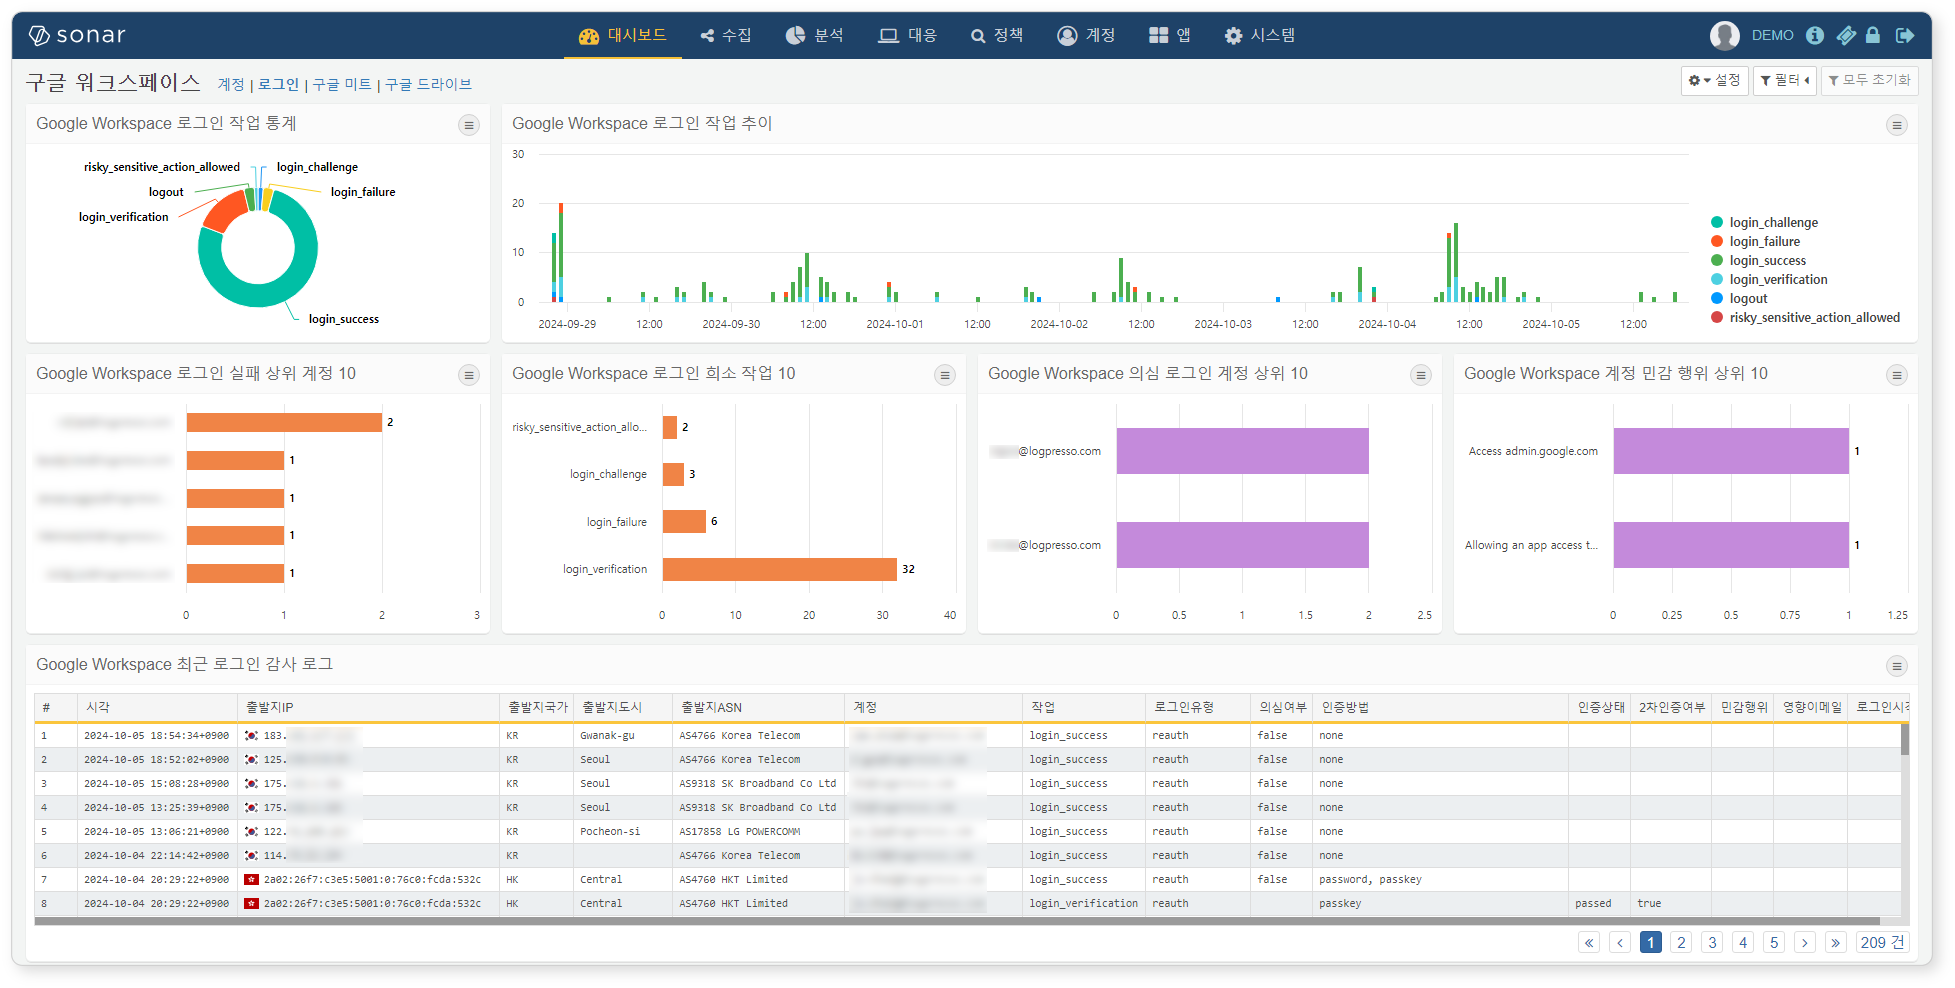The image size is (1955, 988).
Task: Go to page 3 of log table
Action: click(x=1713, y=943)
